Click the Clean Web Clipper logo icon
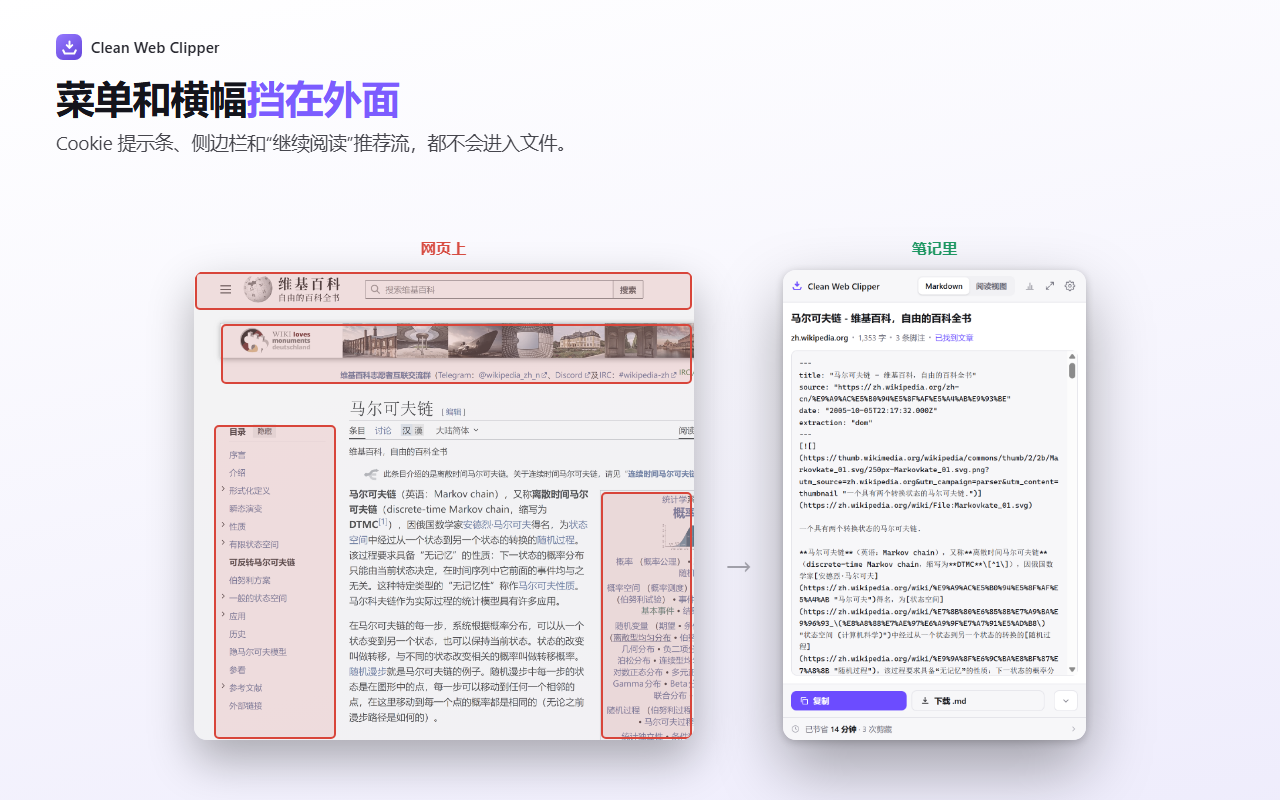Screen dimensions: 1280x800 [69, 47]
